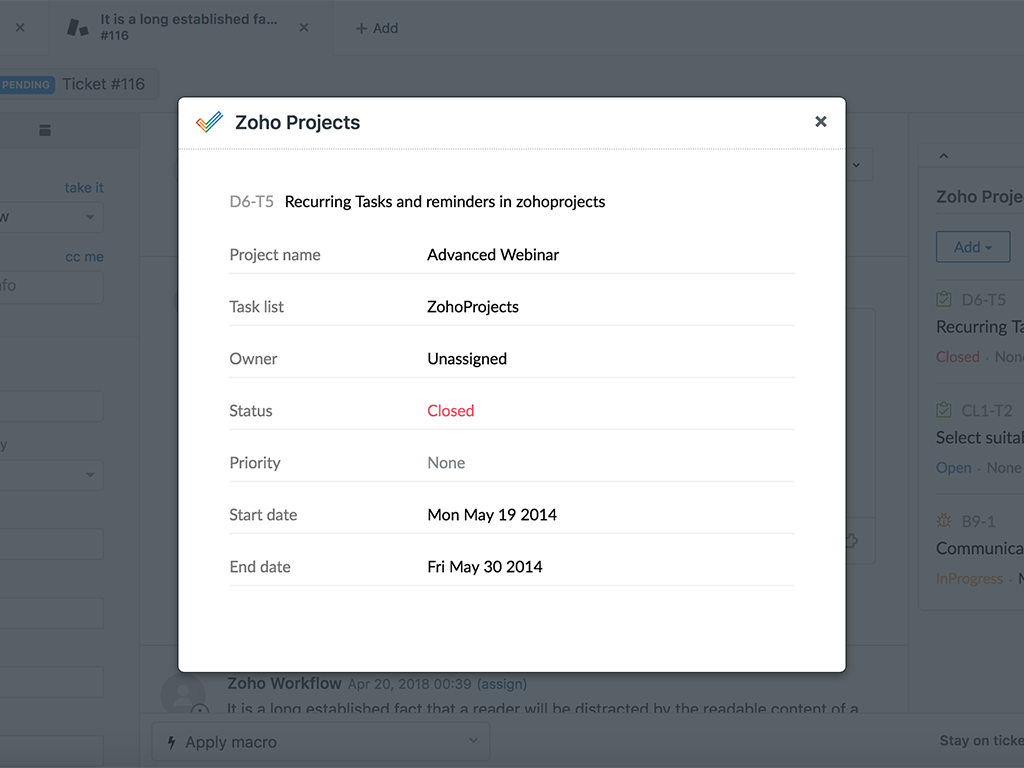Click the Ticket #116 label
Screen dimensions: 1024x768
click(104, 84)
